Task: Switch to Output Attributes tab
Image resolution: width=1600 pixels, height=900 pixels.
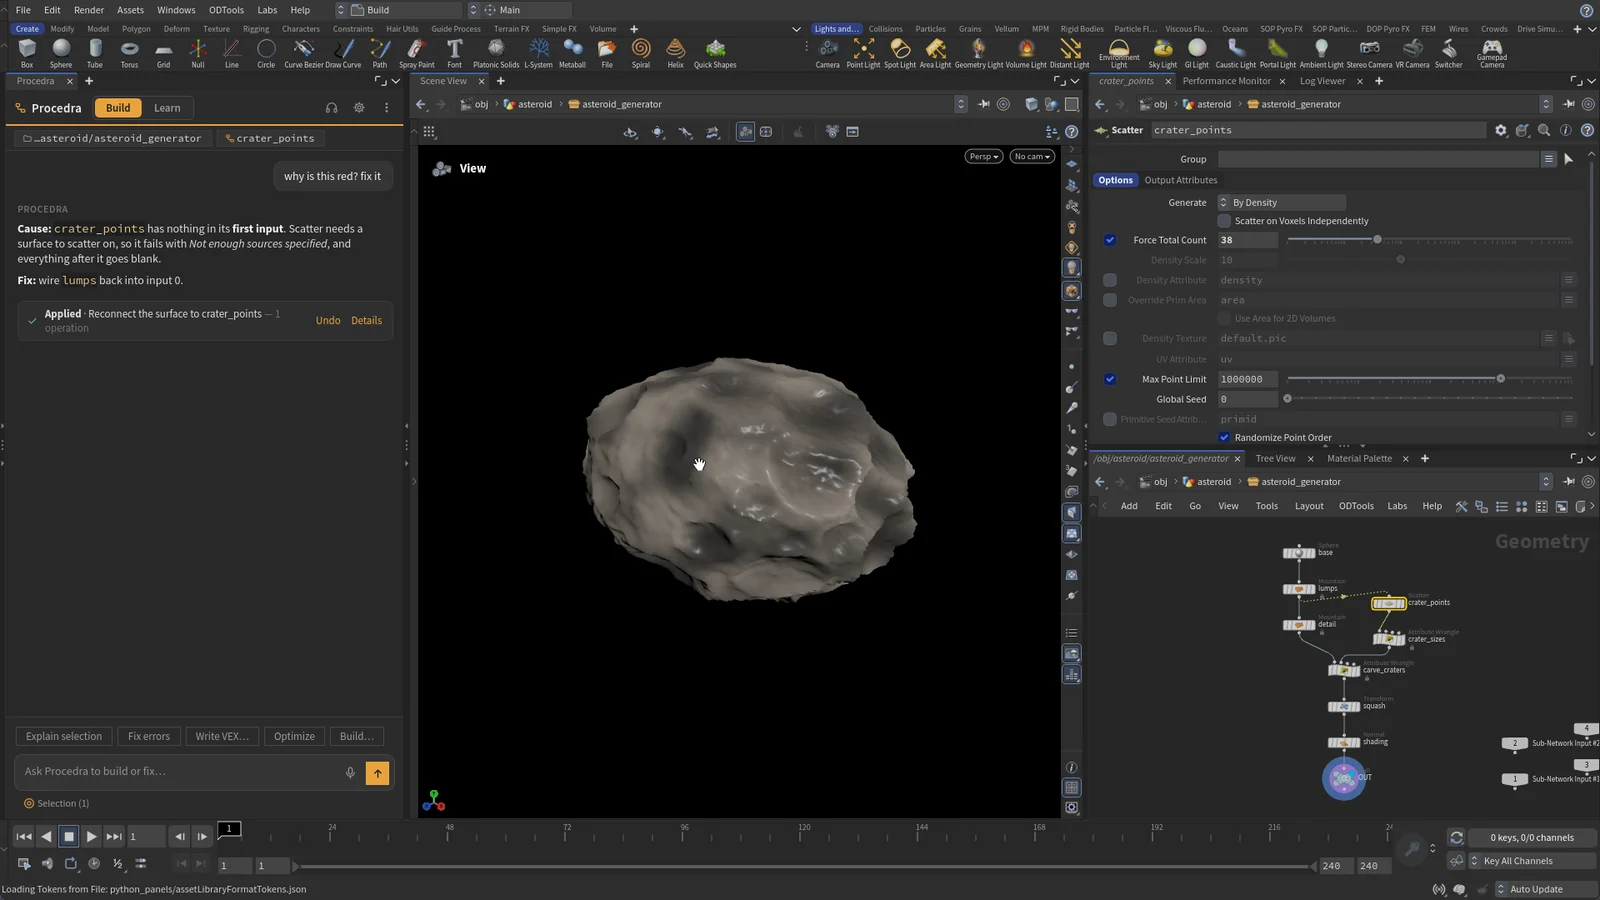Action: (1181, 180)
